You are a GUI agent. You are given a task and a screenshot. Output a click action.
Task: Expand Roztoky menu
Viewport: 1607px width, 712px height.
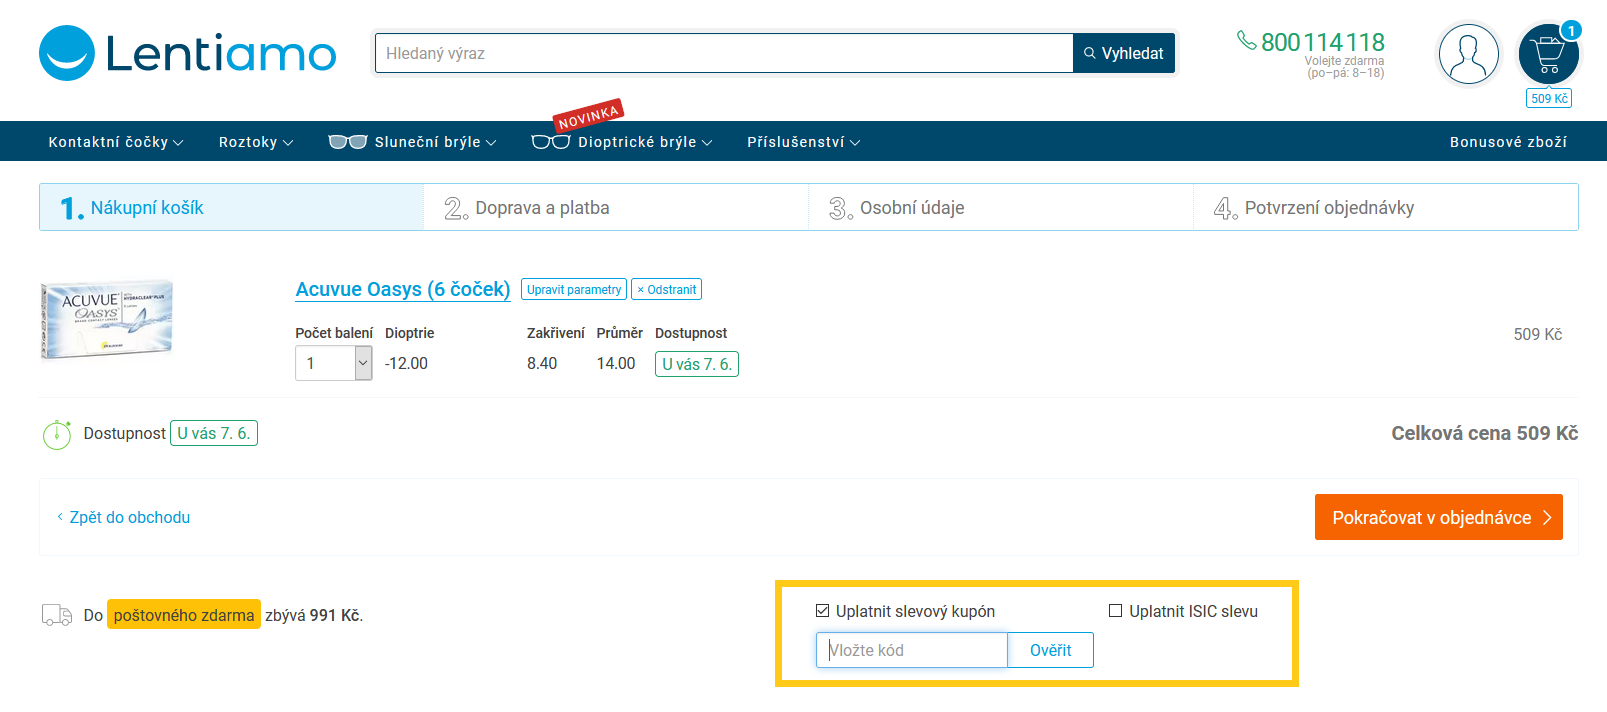[x=256, y=142]
